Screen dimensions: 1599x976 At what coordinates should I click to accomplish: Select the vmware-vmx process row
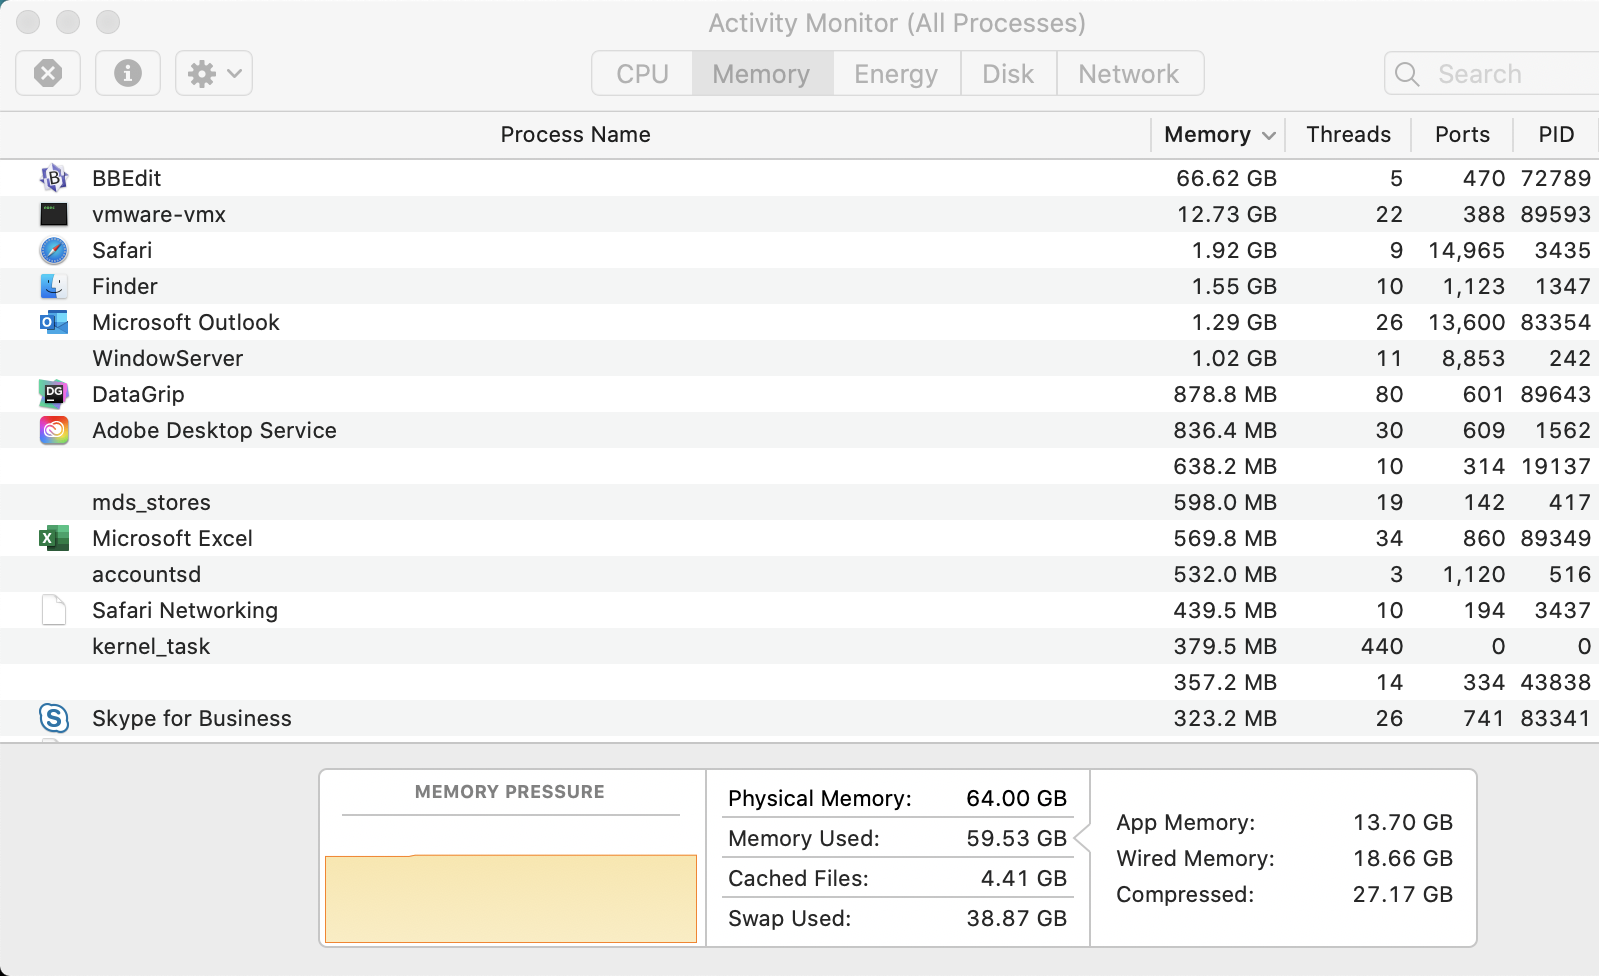pyautogui.click(x=799, y=214)
